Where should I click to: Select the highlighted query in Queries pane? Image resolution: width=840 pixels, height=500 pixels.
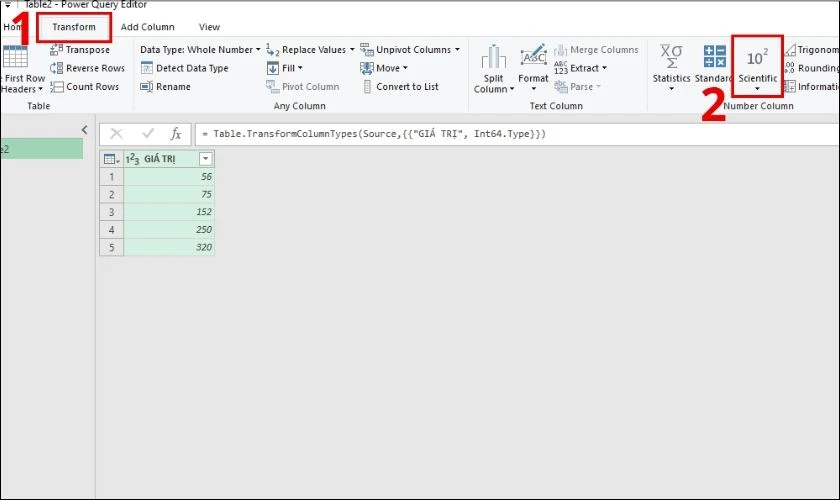click(x=41, y=149)
